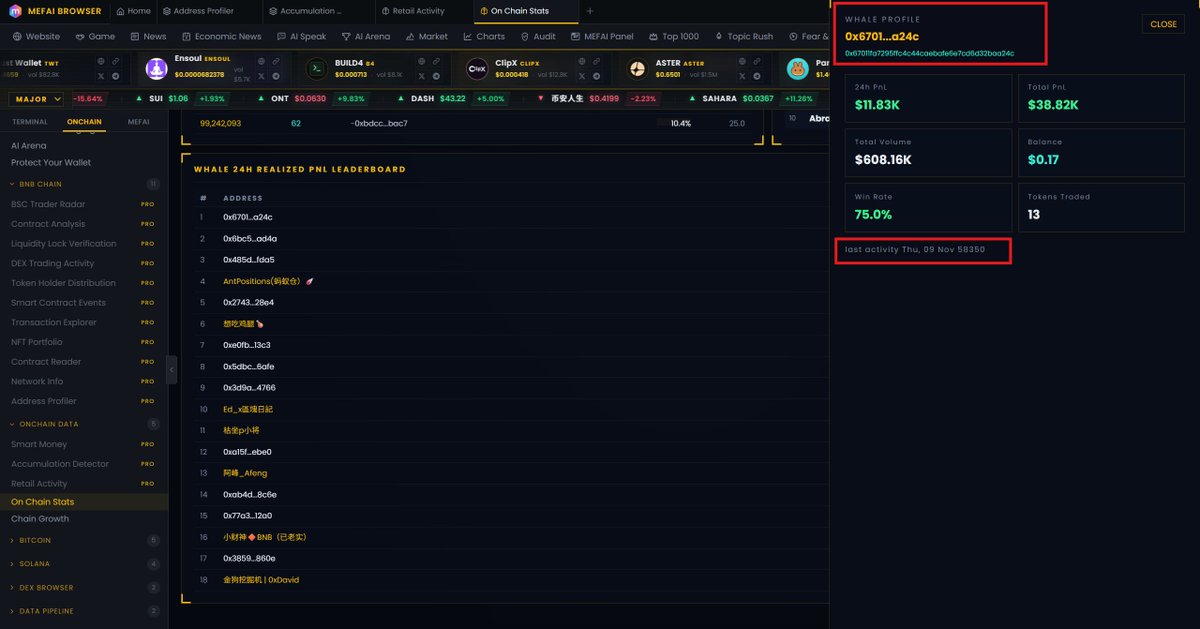The image size is (1200, 629).
Task: Open Economic News from the toolbar
Action: (221, 36)
